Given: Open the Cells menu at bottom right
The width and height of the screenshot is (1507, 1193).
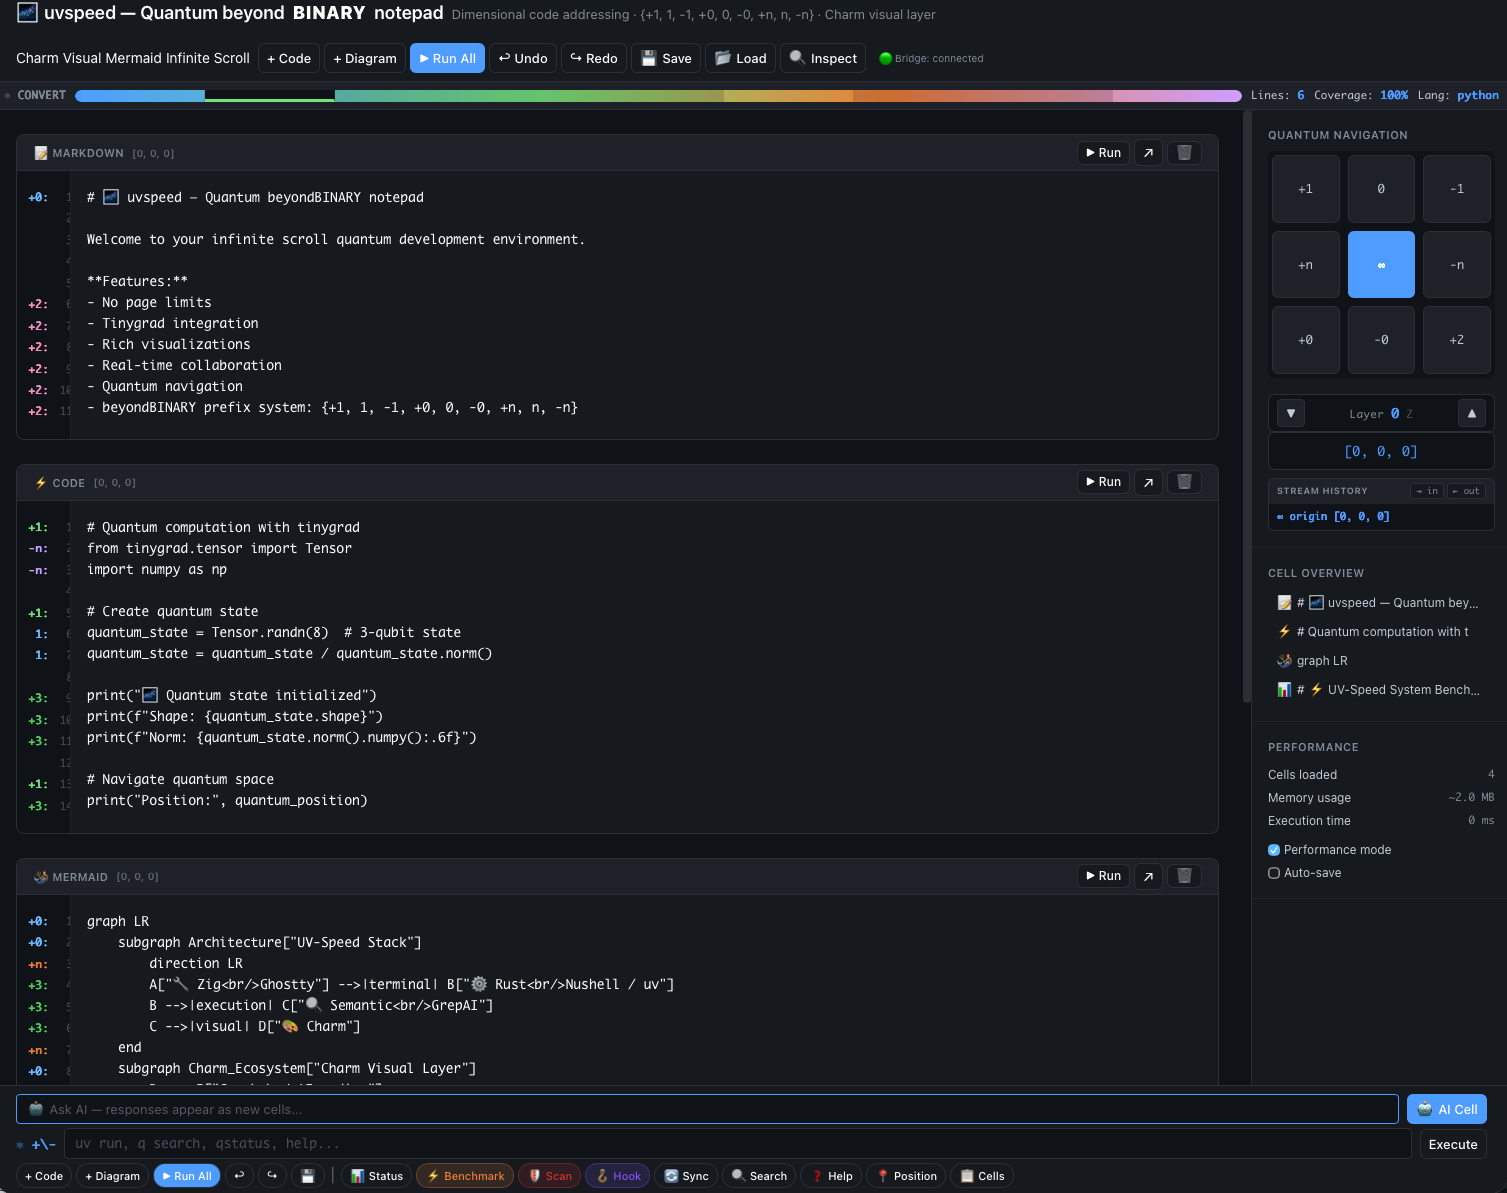Looking at the screenshot, I should click(x=981, y=1176).
